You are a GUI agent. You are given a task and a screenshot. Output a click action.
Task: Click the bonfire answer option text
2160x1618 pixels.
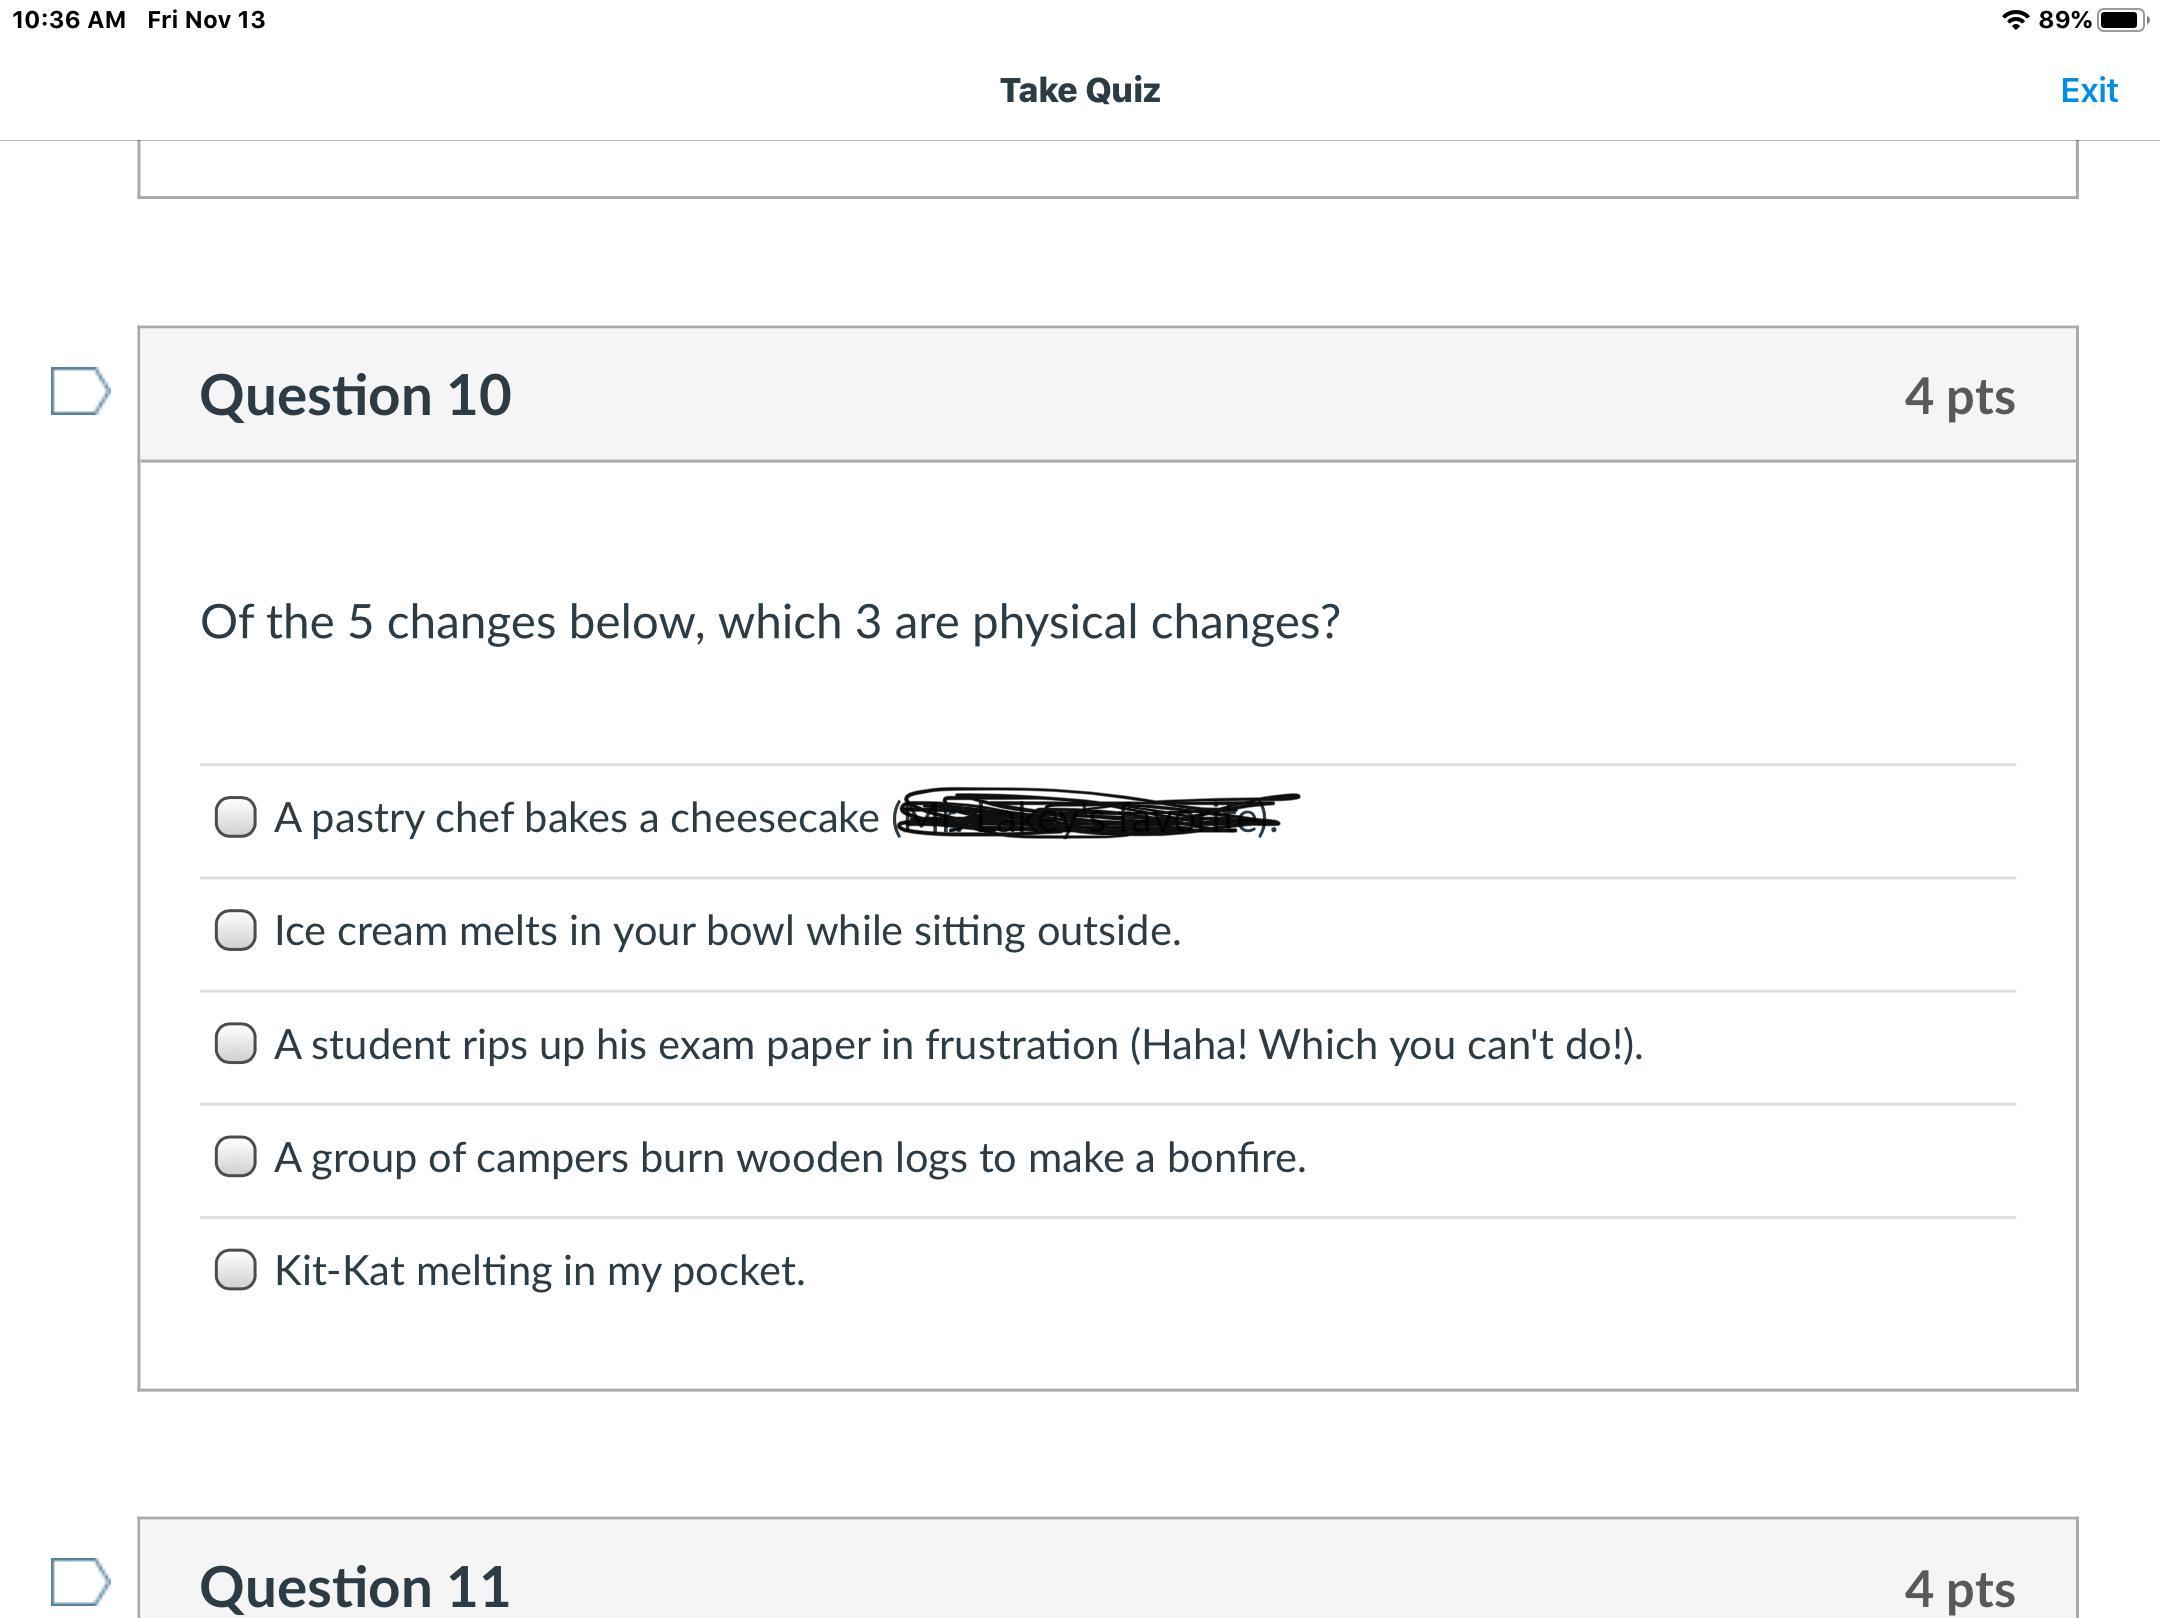tap(790, 1158)
